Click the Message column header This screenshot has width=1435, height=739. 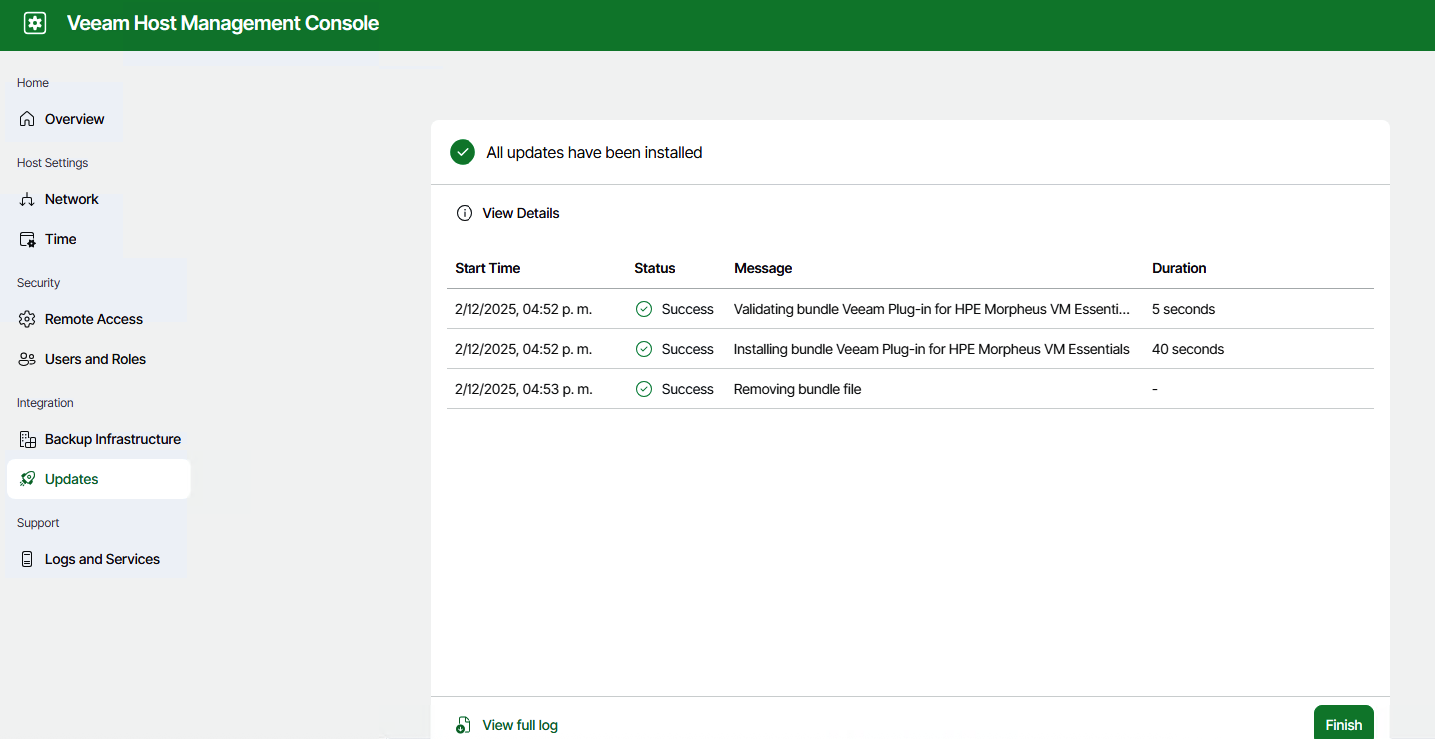(763, 268)
